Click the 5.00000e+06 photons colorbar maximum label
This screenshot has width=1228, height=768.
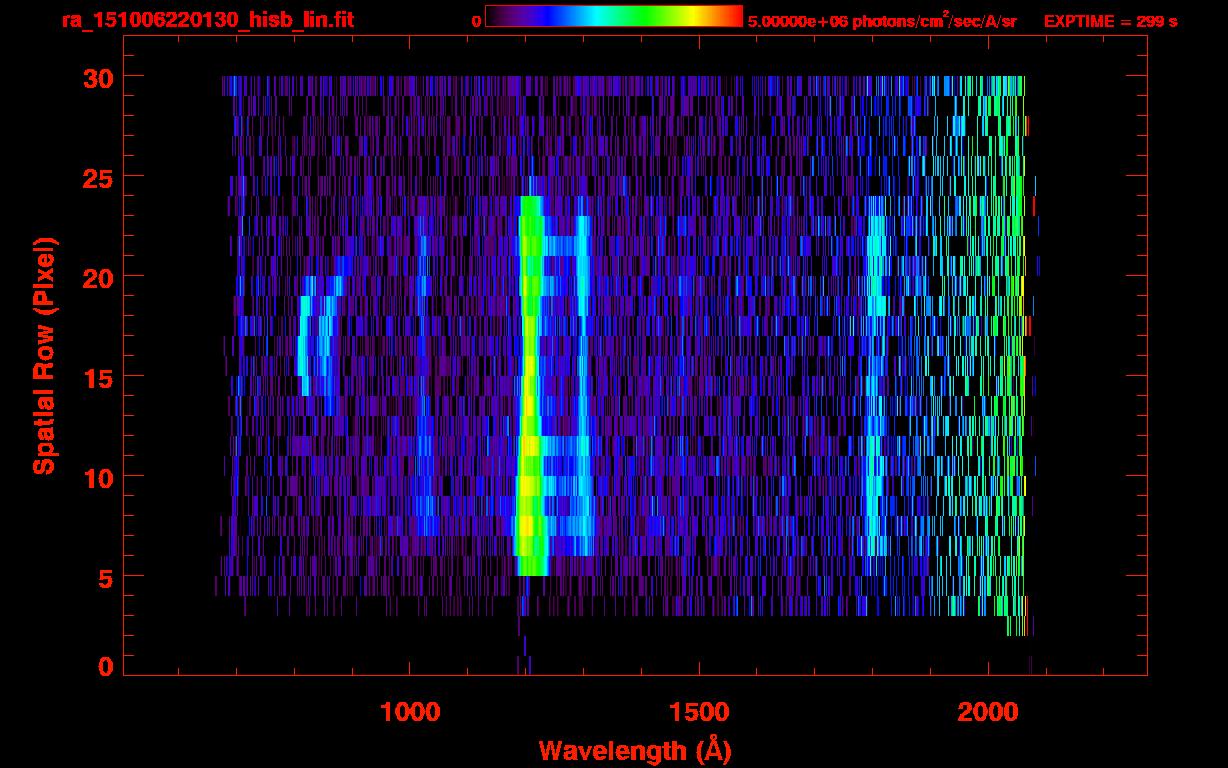click(x=882, y=21)
